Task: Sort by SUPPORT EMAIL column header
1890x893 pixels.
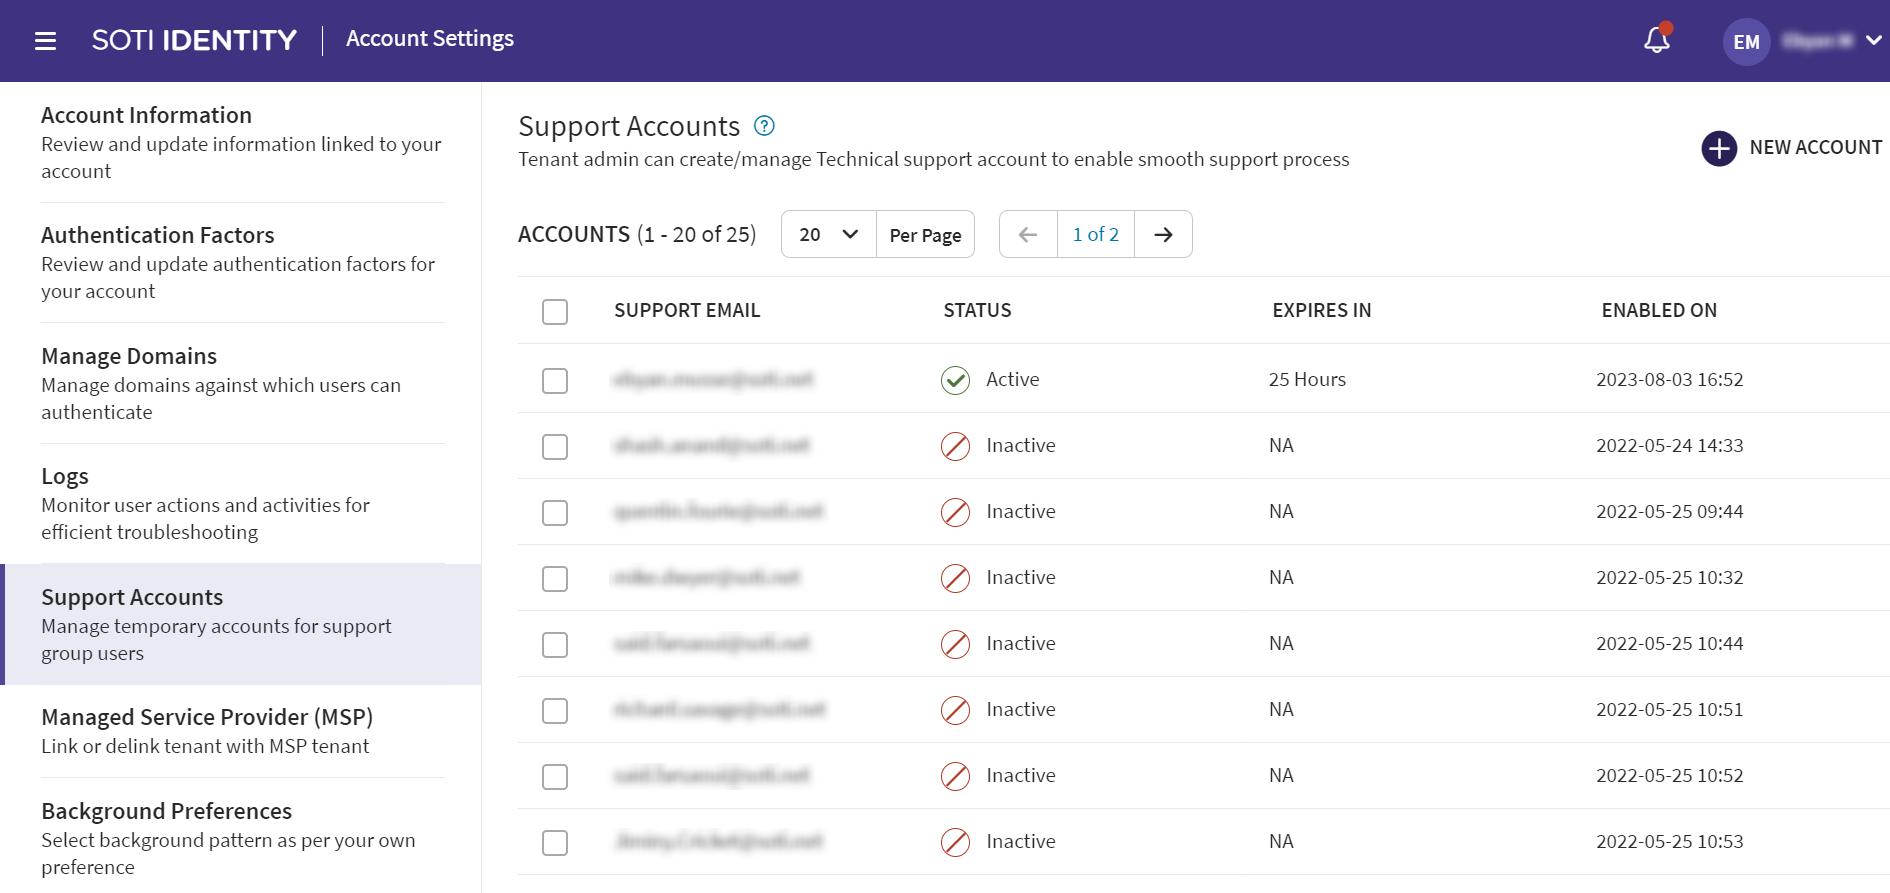Action: (x=687, y=310)
